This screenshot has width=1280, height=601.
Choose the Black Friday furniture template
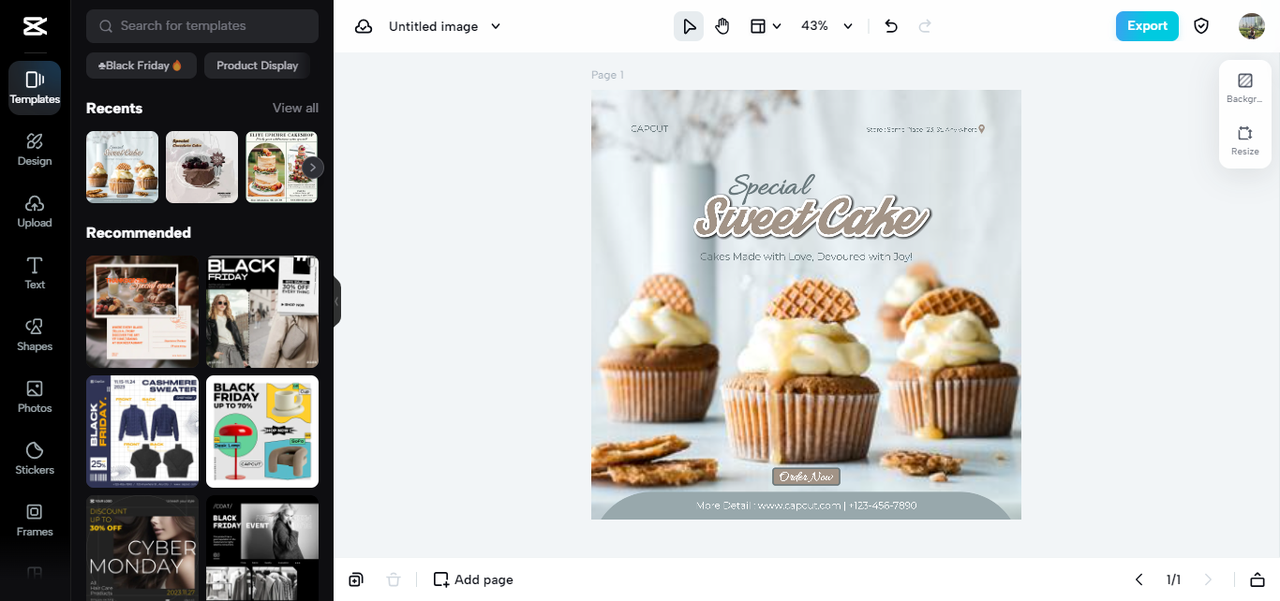(x=262, y=431)
